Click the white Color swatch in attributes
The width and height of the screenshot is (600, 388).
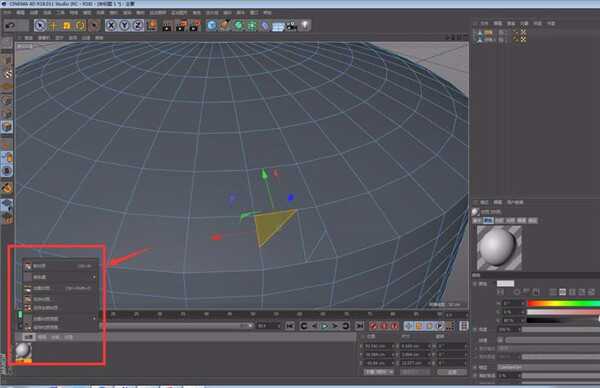tap(505, 284)
